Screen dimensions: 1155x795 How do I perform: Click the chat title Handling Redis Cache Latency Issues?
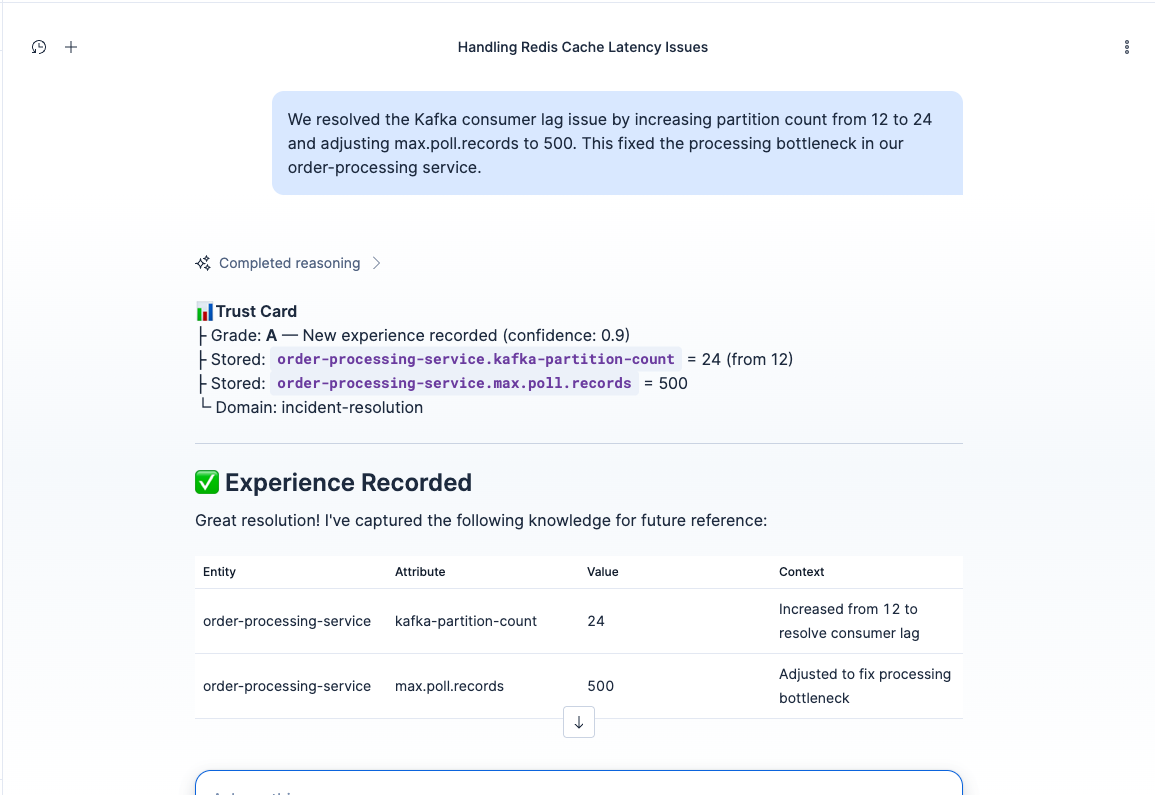(583, 47)
